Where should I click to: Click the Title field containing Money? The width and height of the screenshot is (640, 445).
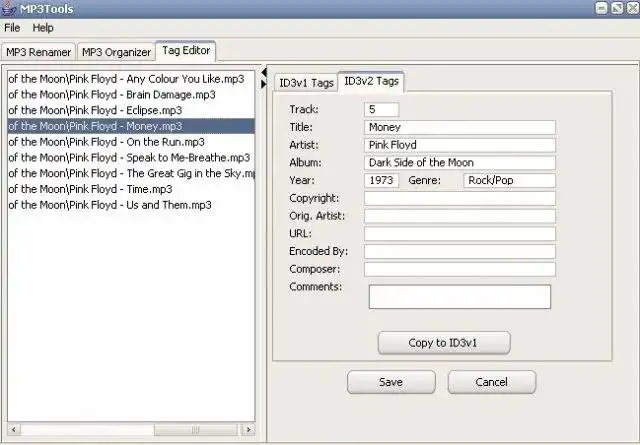pyautogui.click(x=460, y=127)
